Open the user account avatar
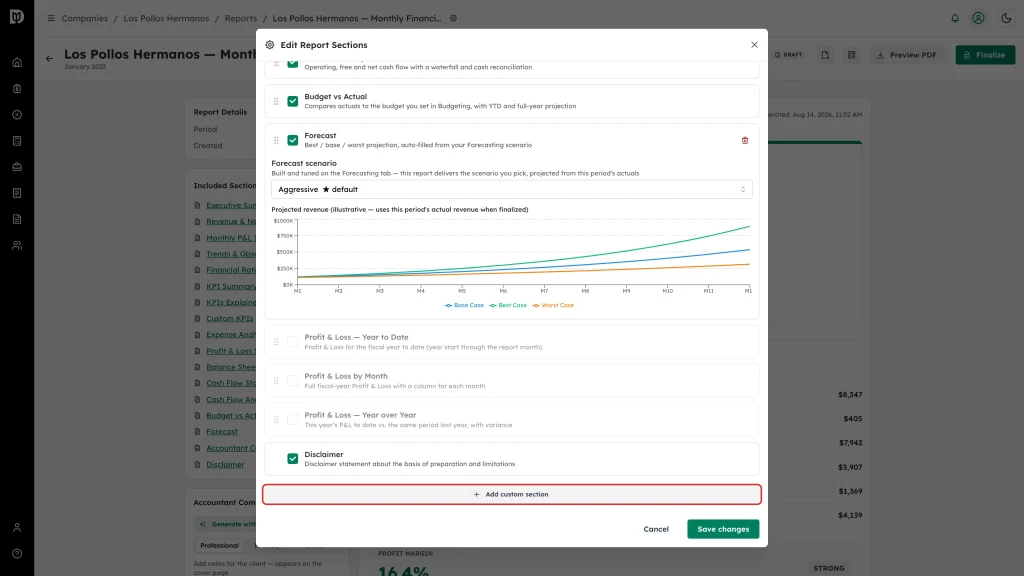This screenshot has height=576, width=1024. (x=978, y=18)
